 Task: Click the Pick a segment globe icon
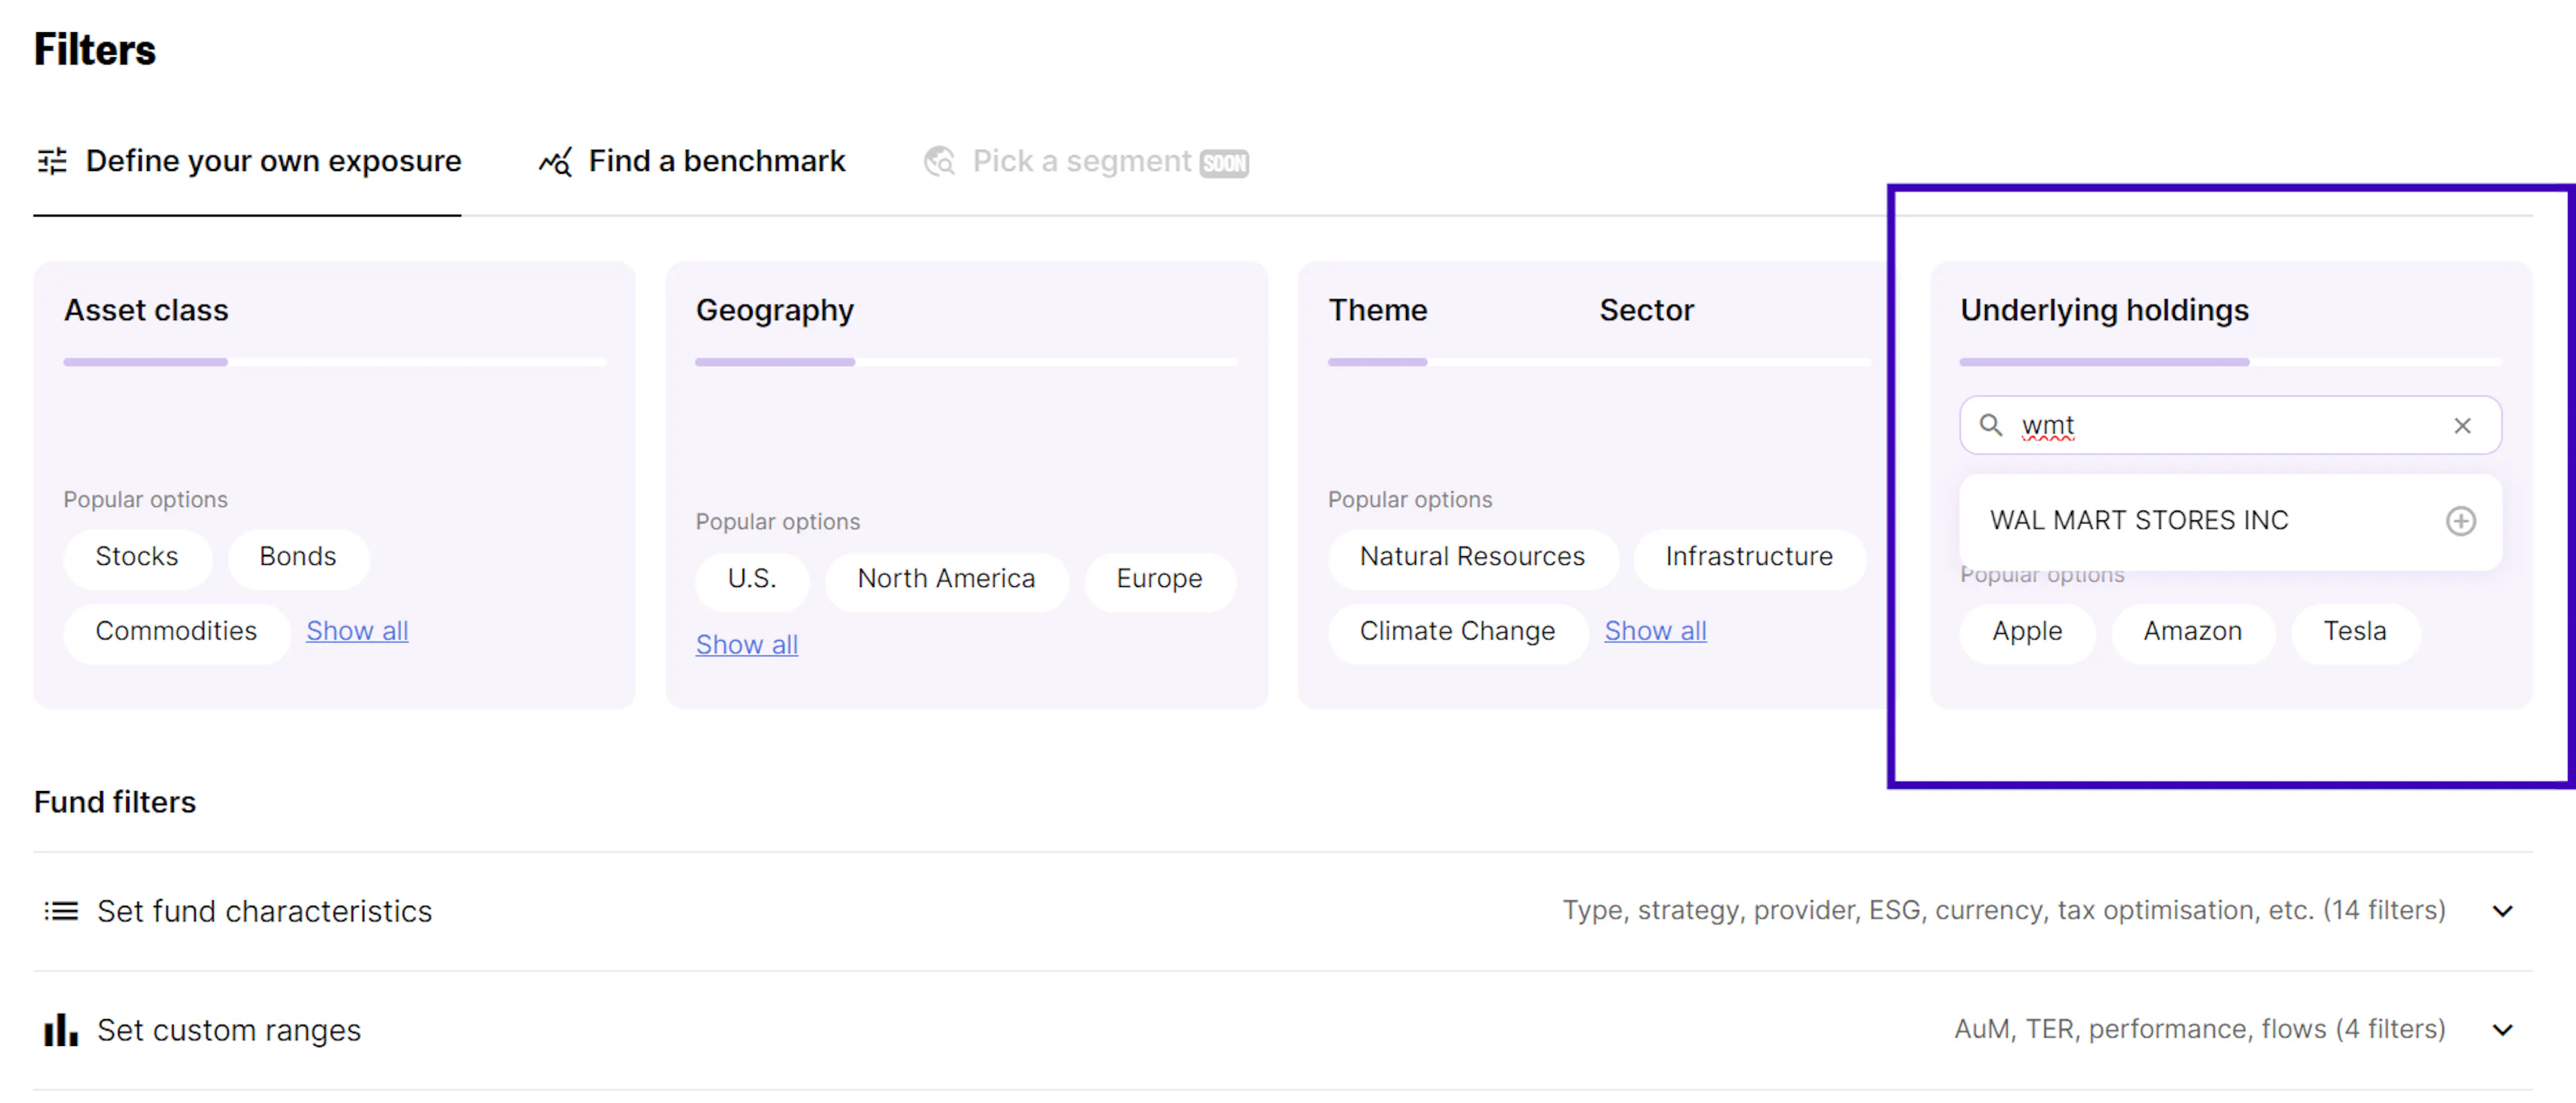click(x=939, y=161)
